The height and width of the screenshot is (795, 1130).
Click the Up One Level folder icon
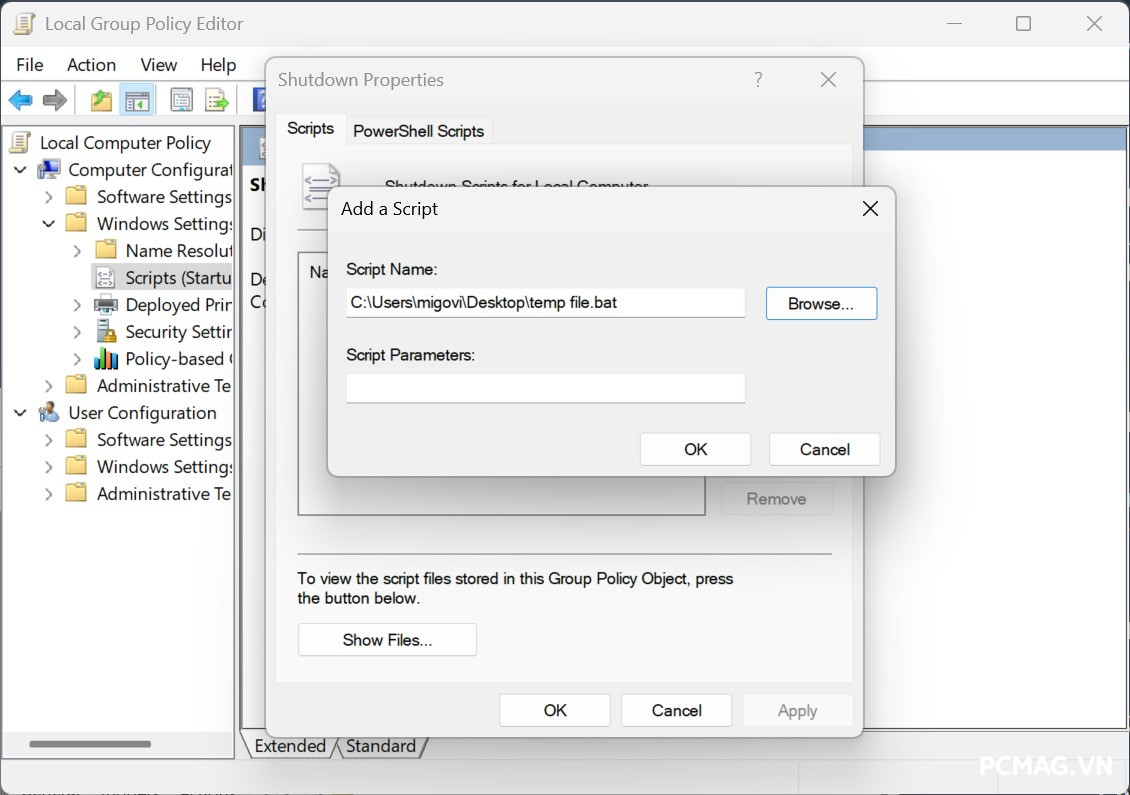(x=101, y=100)
